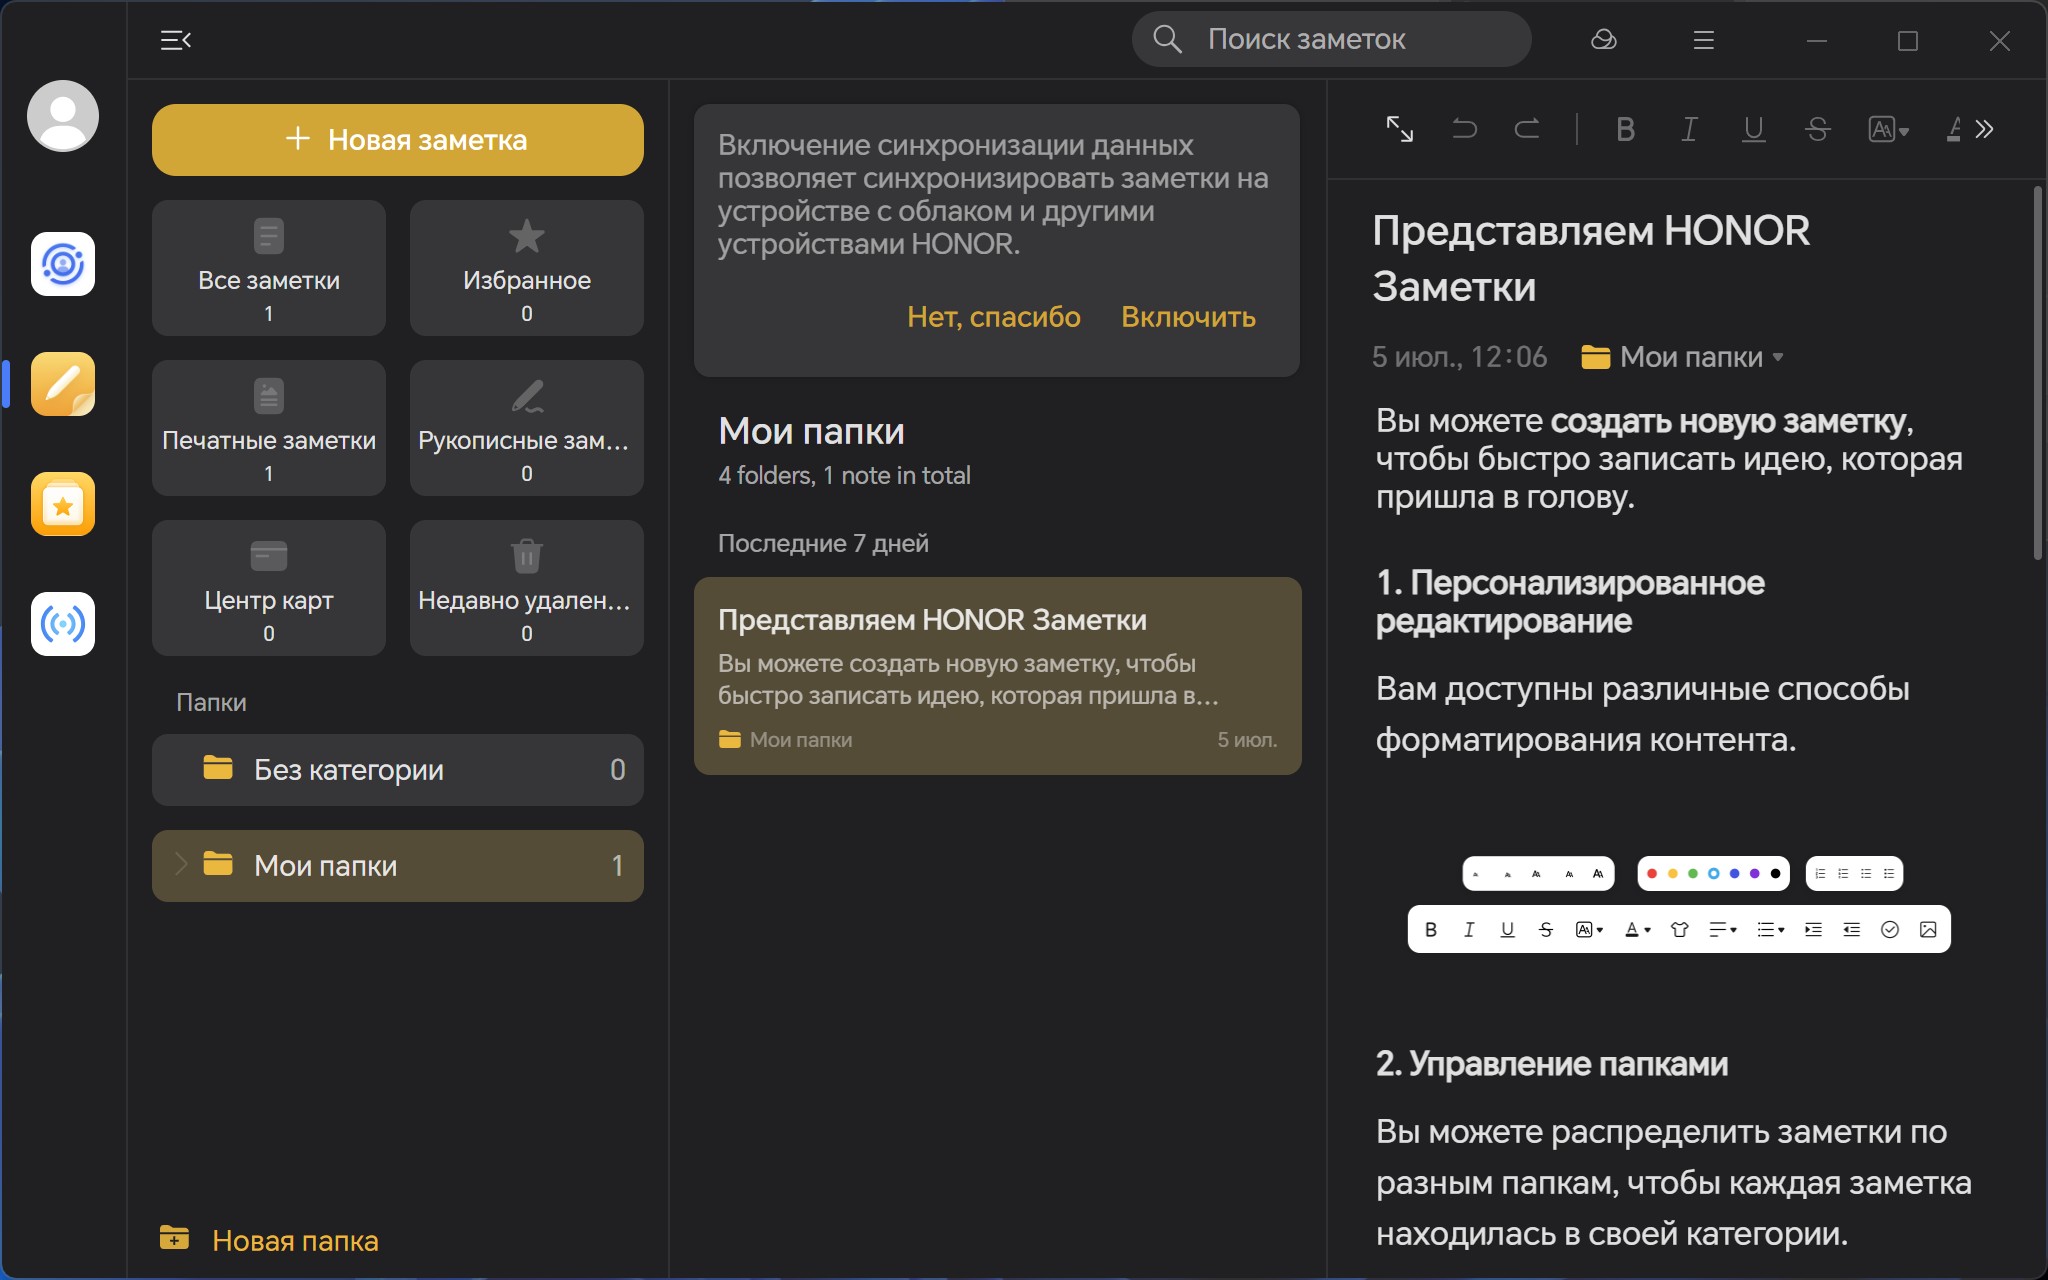The height and width of the screenshot is (1280, 2048).
Task: Open the orange star favorites app icon
Action: tap(63, 504)
